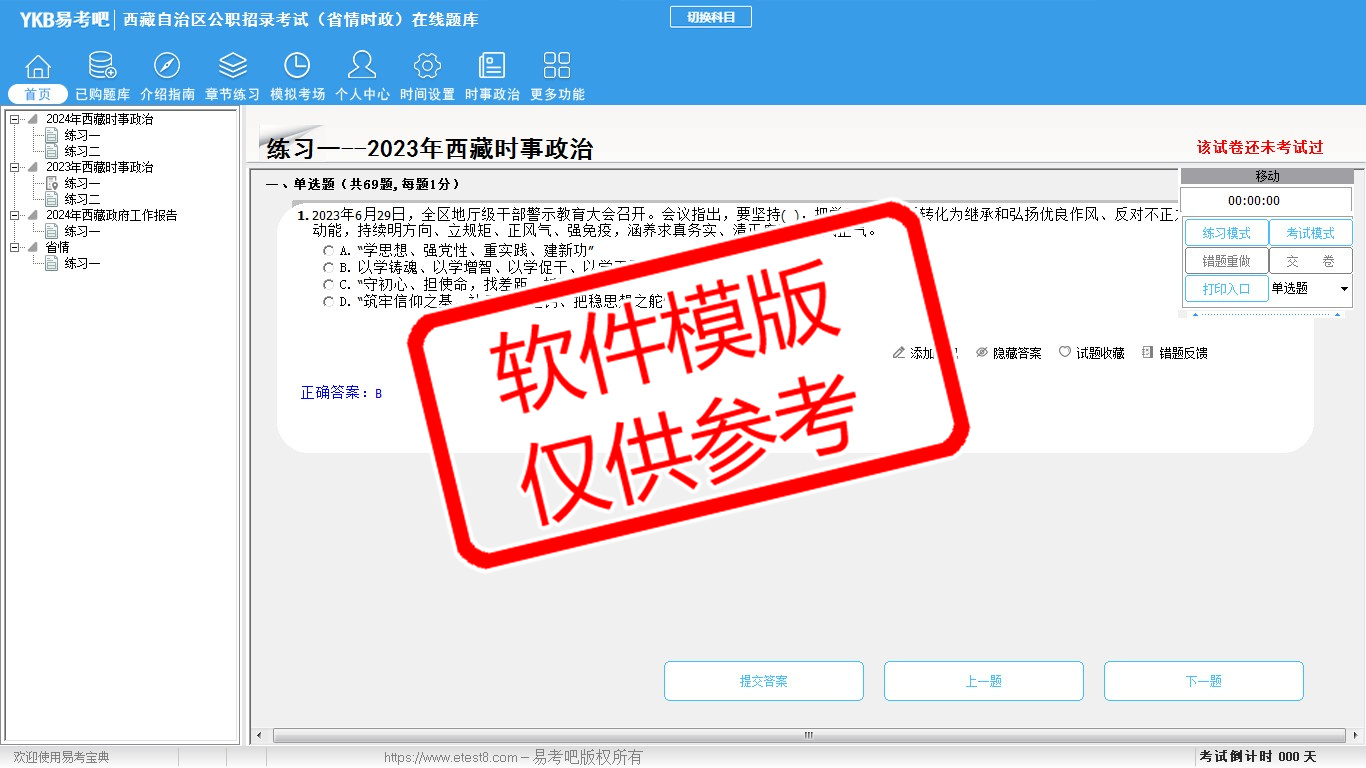The height and width of the screenshot is (768, 1366).
Task: Open the 单选题 question type dropdown
Action: click(x=1343, y=289)
